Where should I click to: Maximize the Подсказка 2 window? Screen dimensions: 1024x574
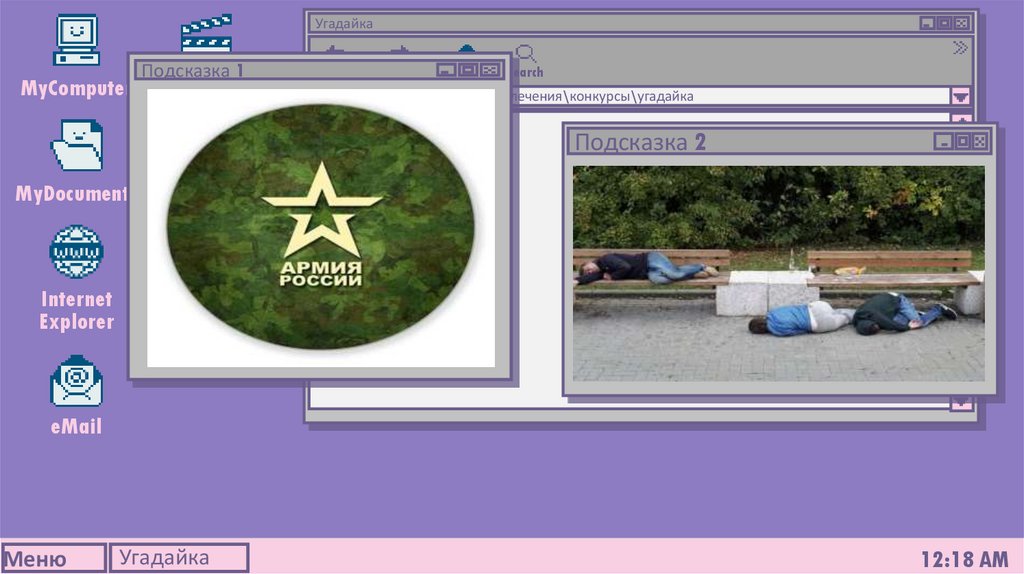962,141
